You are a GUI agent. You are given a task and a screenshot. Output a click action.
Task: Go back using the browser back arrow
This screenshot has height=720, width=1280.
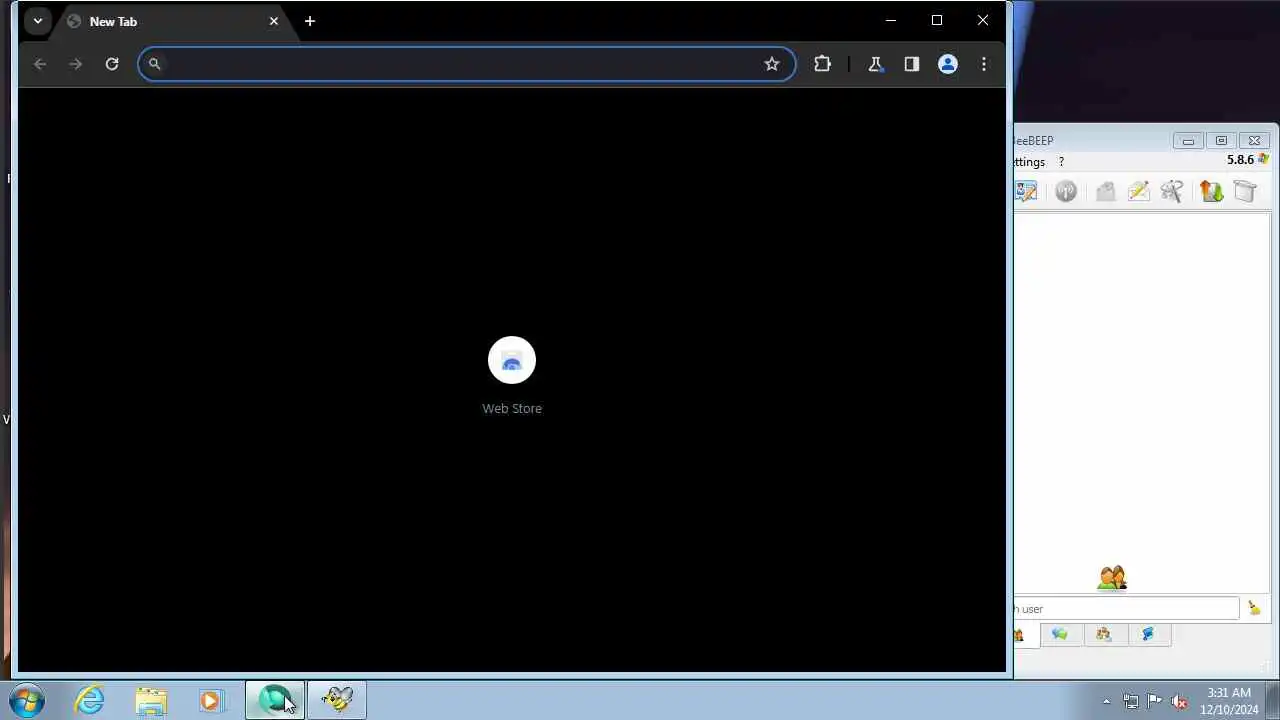[40, 64]
